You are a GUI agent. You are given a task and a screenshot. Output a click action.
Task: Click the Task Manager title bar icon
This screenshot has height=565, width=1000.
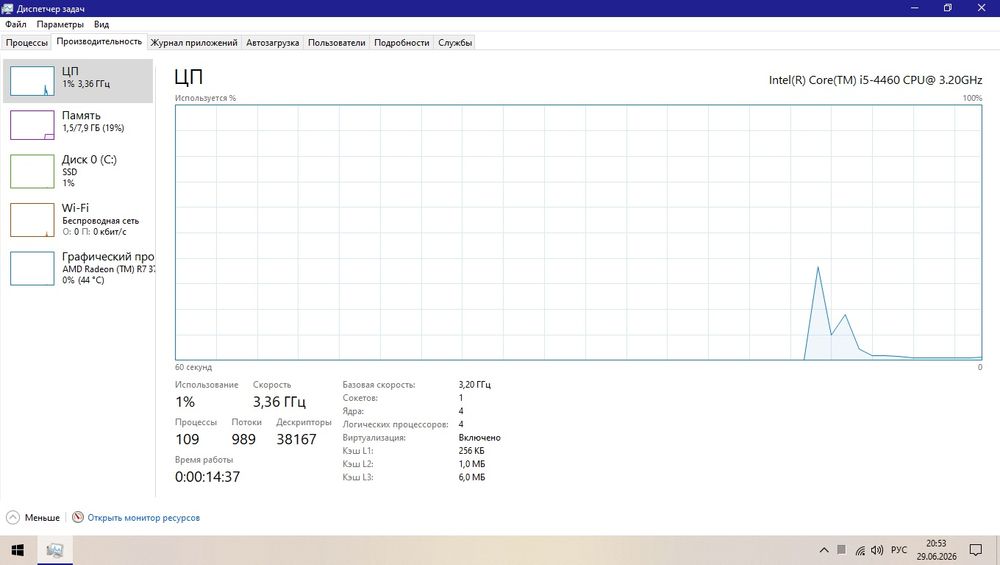(x=8, y=8)
